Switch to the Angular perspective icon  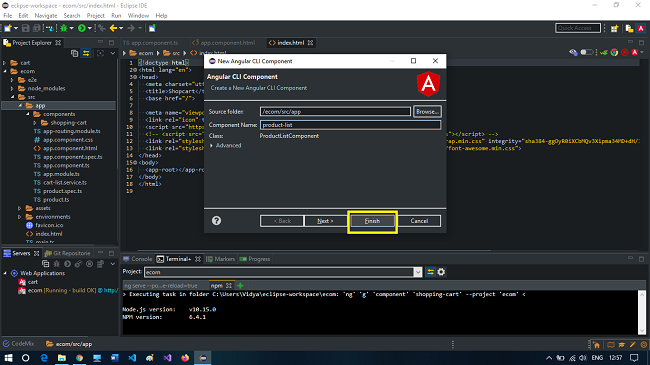click(641, 28)
